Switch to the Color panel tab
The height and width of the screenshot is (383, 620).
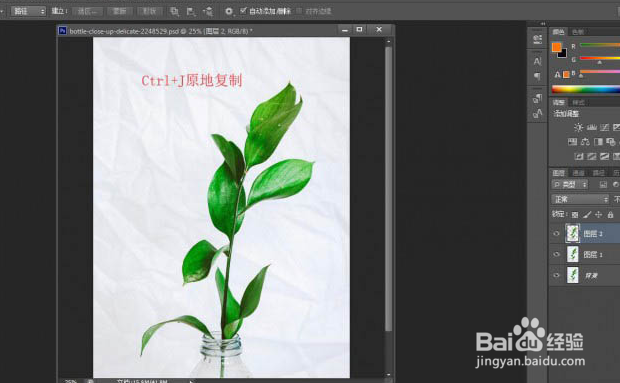pyautogui.click(x=559, y=32)
